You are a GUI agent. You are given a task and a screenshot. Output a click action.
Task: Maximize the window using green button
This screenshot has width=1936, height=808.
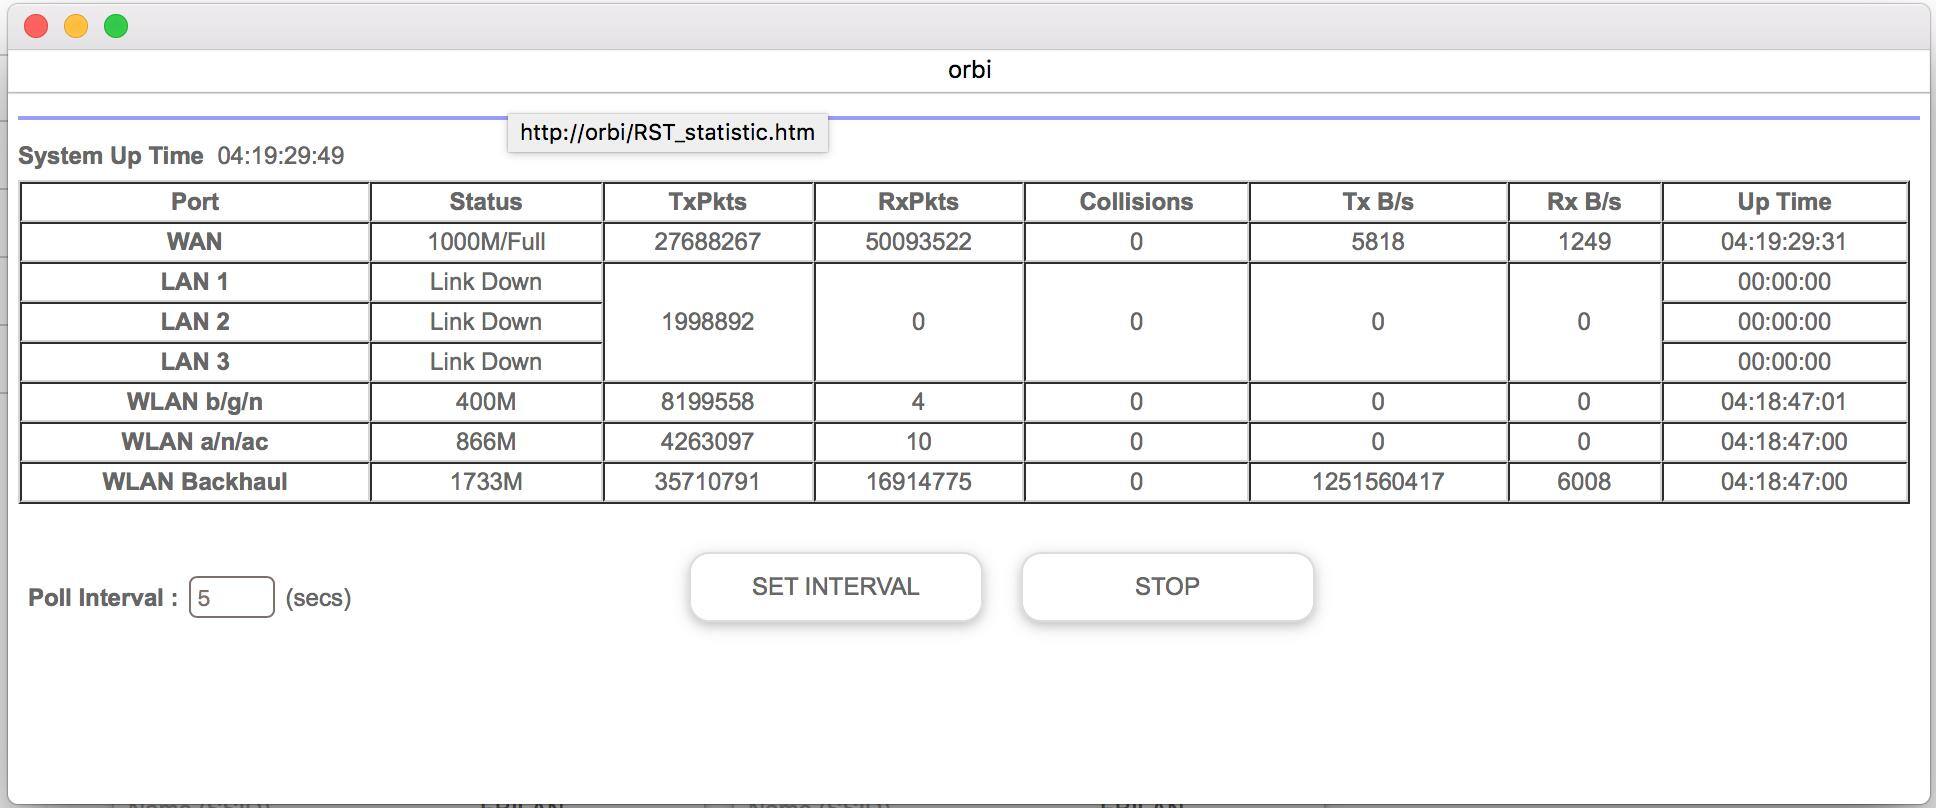pyautogui.click(x=116, y=26)
